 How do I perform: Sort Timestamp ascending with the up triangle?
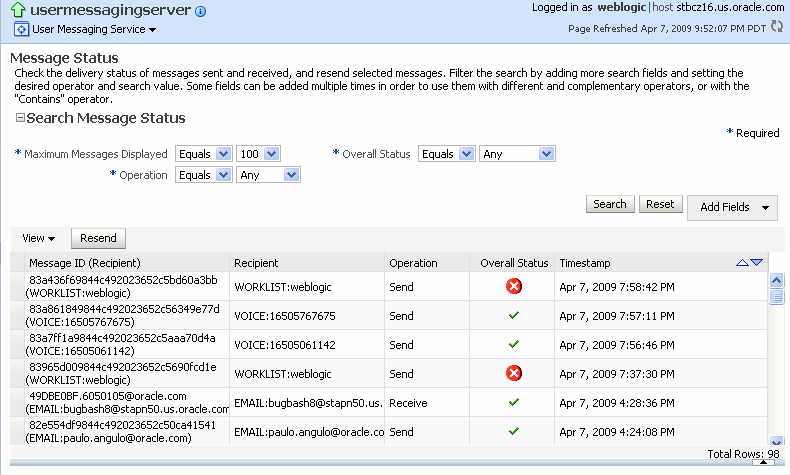point(742,262)
